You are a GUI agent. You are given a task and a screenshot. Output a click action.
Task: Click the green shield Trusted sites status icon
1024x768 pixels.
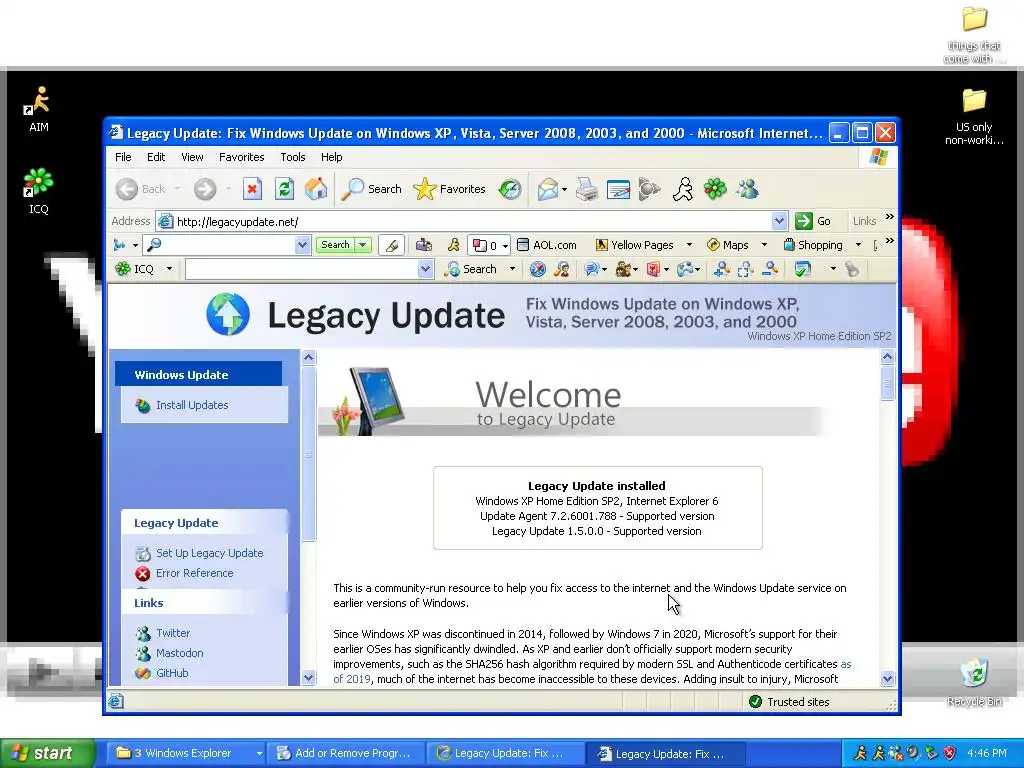(756, 702)
